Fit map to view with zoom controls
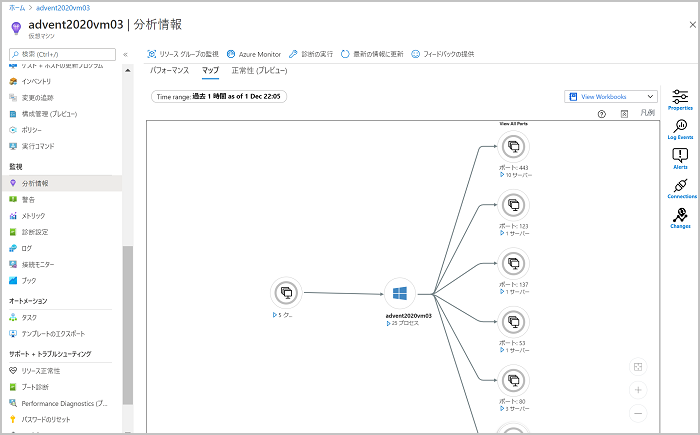The image size is (700, 435). [x=638, y=367]
